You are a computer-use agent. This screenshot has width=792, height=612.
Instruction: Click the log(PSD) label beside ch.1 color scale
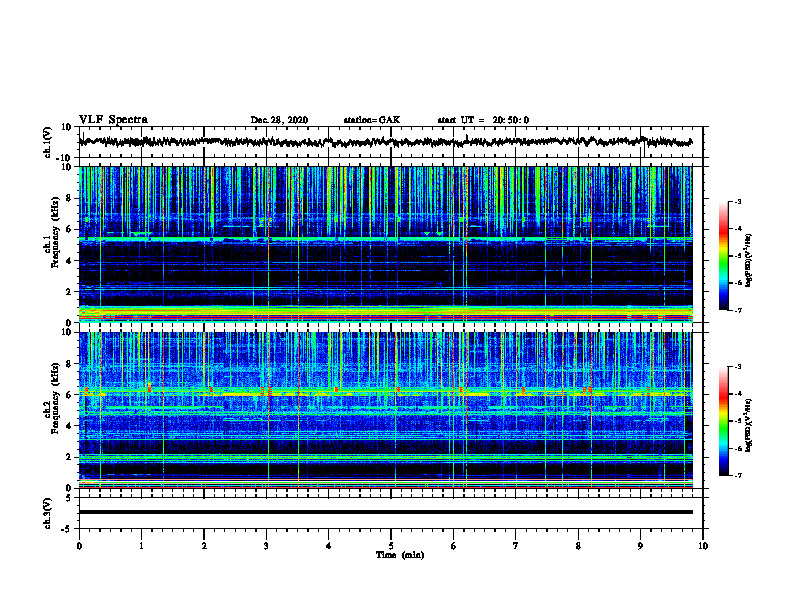point(749,261)
